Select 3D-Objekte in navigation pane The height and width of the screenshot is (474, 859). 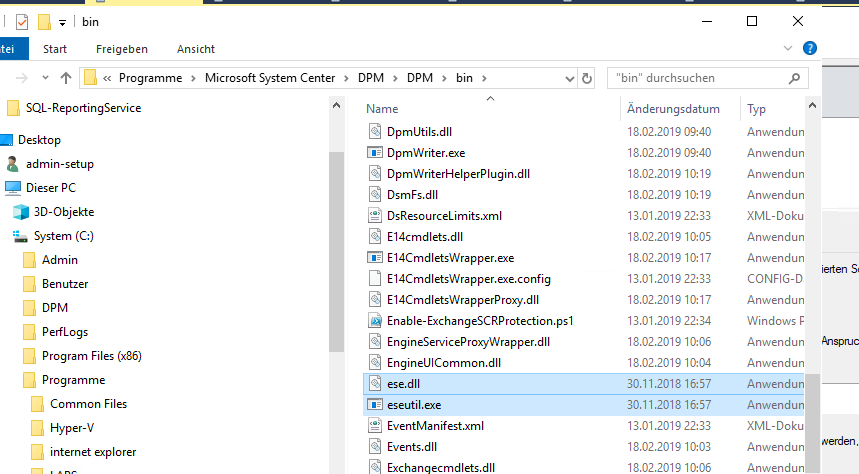64,212
